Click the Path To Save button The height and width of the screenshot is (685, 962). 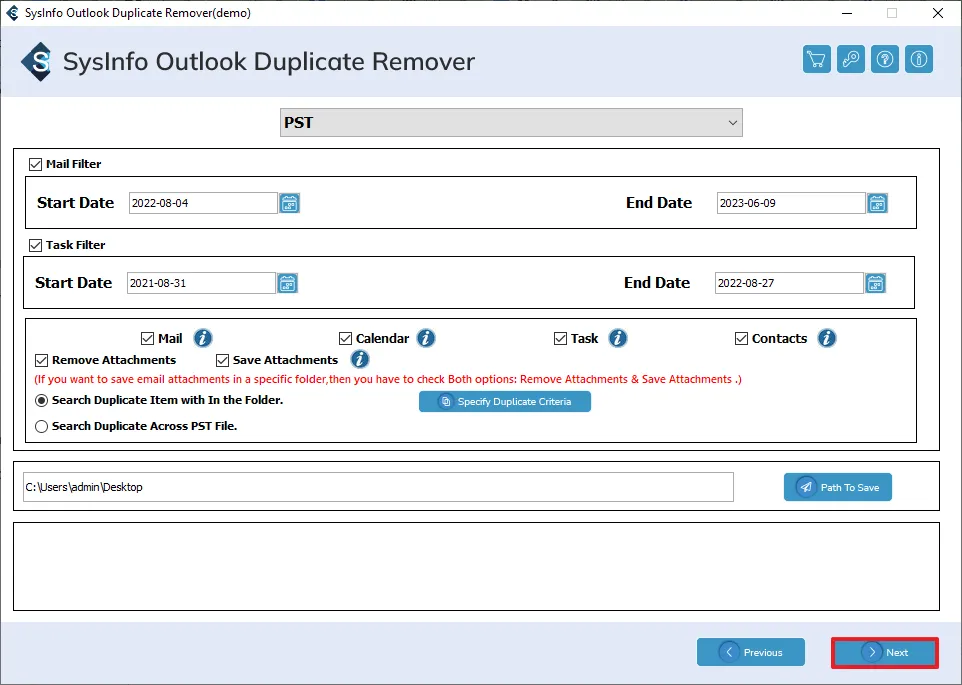pyautogui.click(x=837, y=487)
